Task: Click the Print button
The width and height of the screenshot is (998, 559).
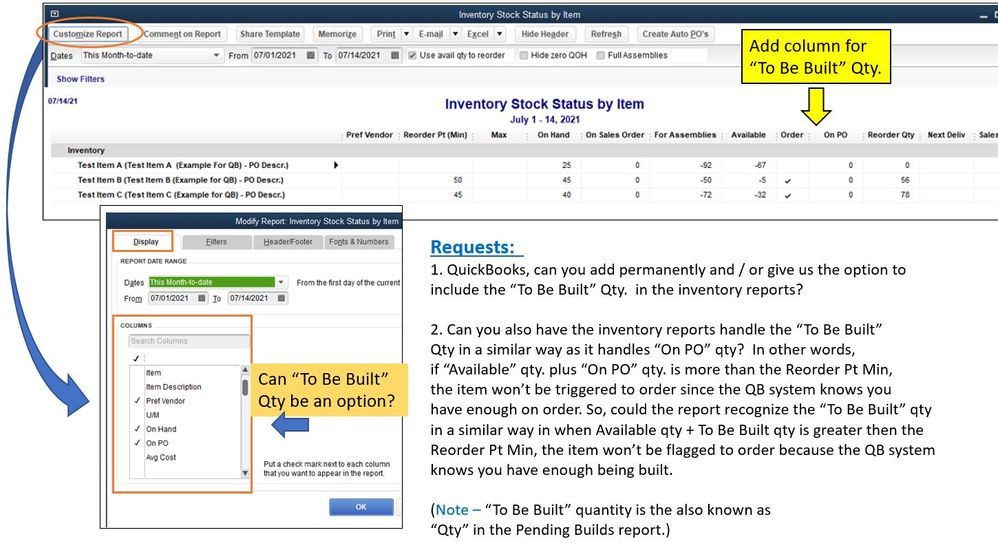Action: coord(386,34)
